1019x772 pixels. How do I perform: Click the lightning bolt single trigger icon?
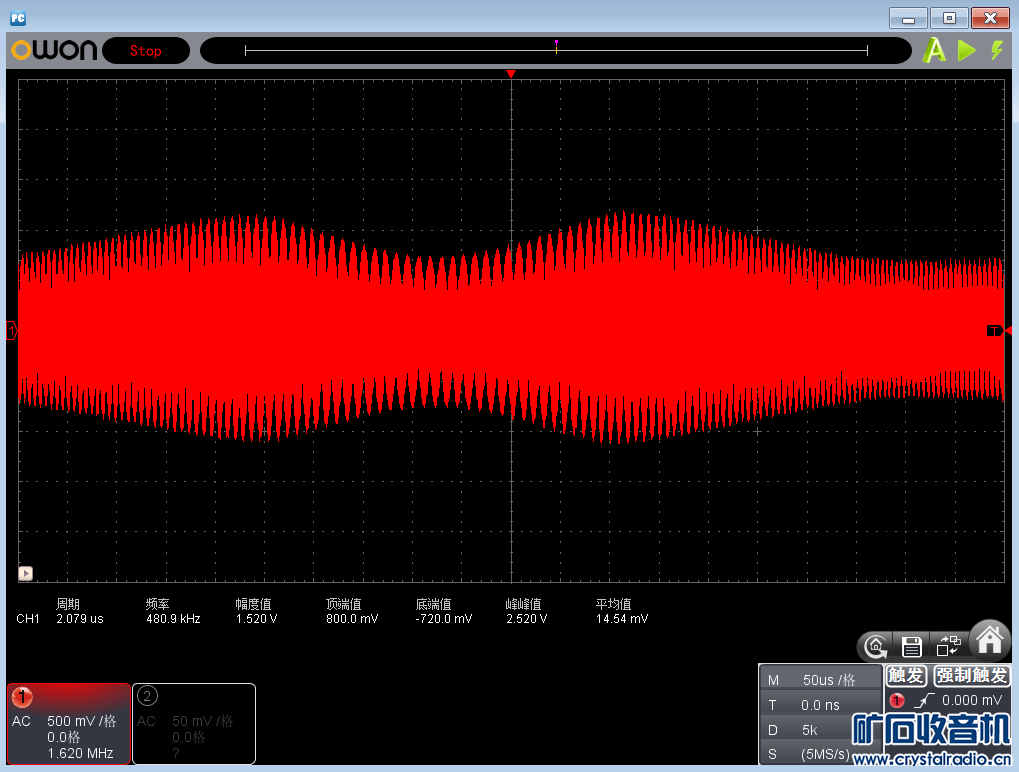click(x=996, y=51)
